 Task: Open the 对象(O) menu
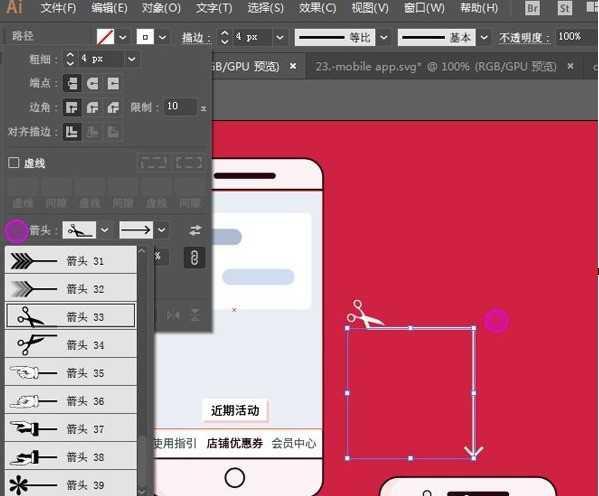click(161, 8)
